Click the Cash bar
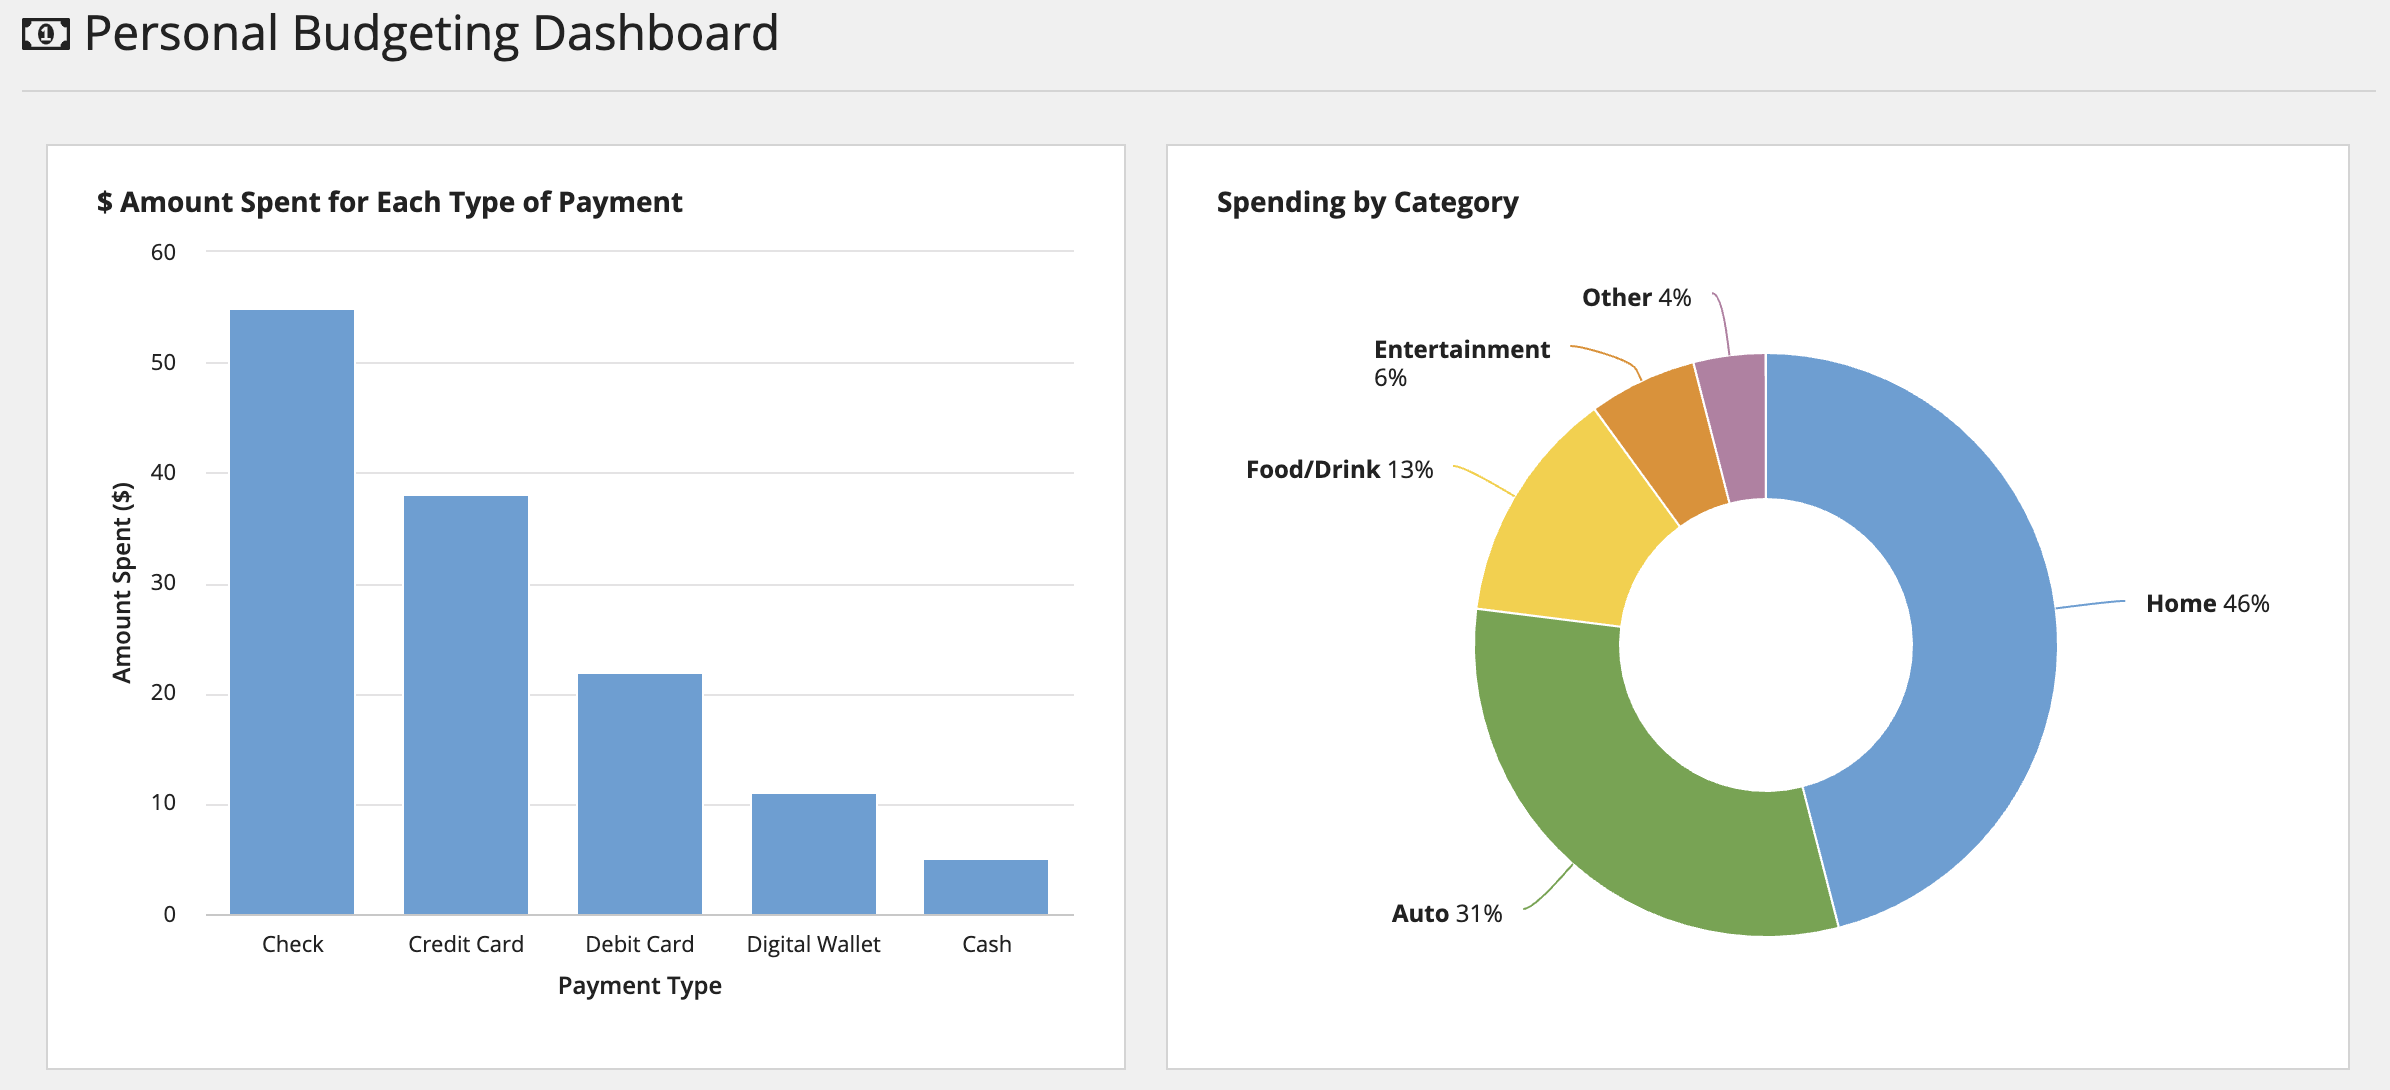The height and width of the screenshot is (1090, 2390). pos(986,887)
